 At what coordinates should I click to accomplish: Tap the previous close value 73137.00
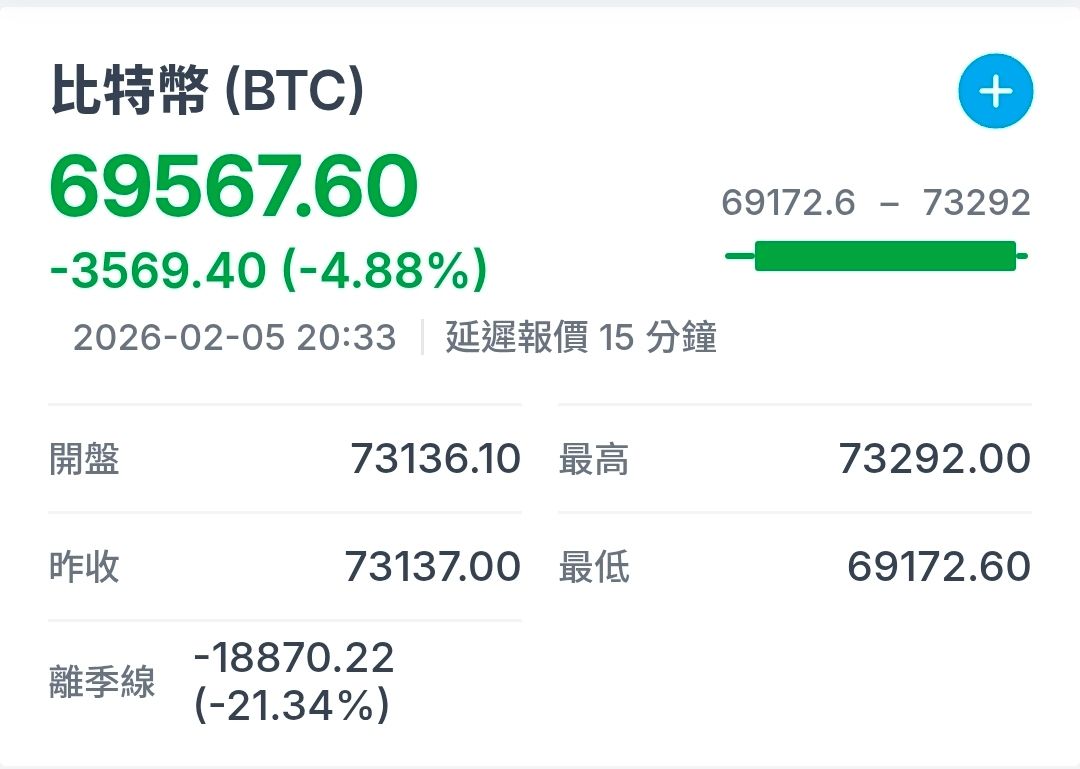click(433, 567)
